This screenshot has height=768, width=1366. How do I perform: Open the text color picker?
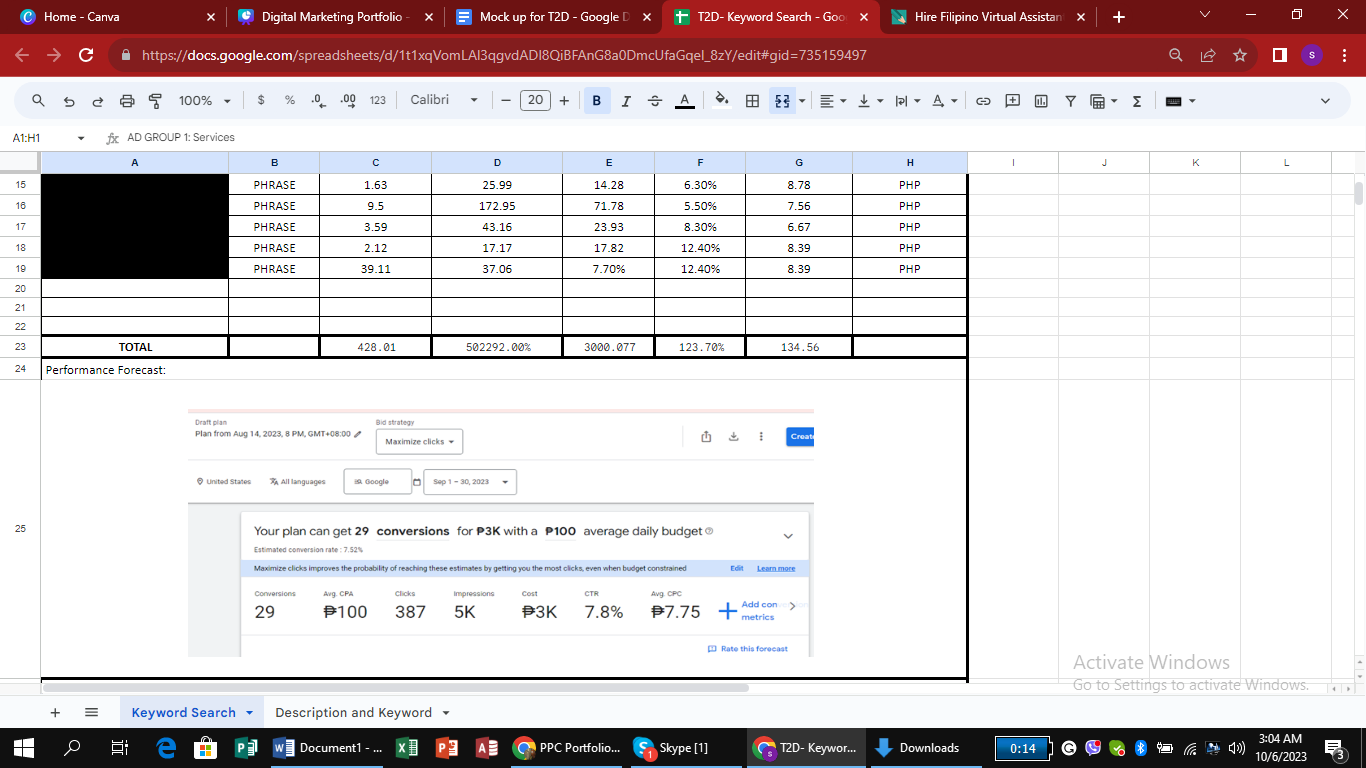coord(684,101)
